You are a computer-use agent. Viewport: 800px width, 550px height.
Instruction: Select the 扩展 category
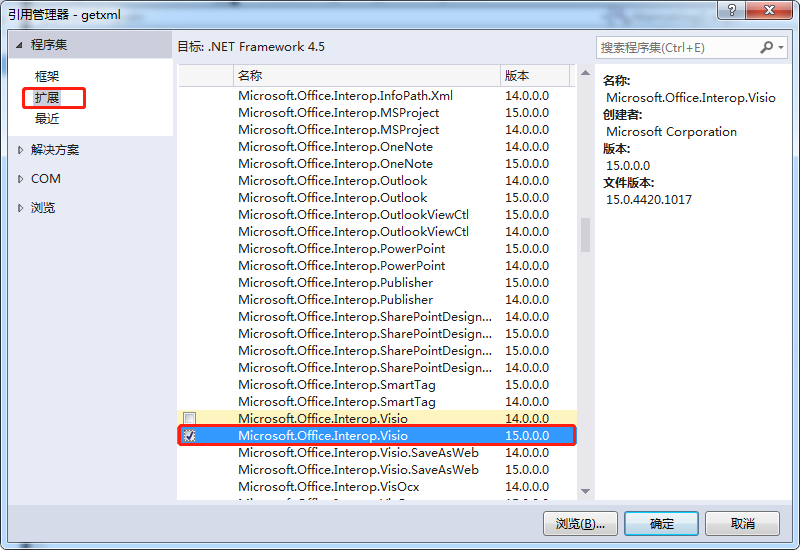(x=47, y=97)
